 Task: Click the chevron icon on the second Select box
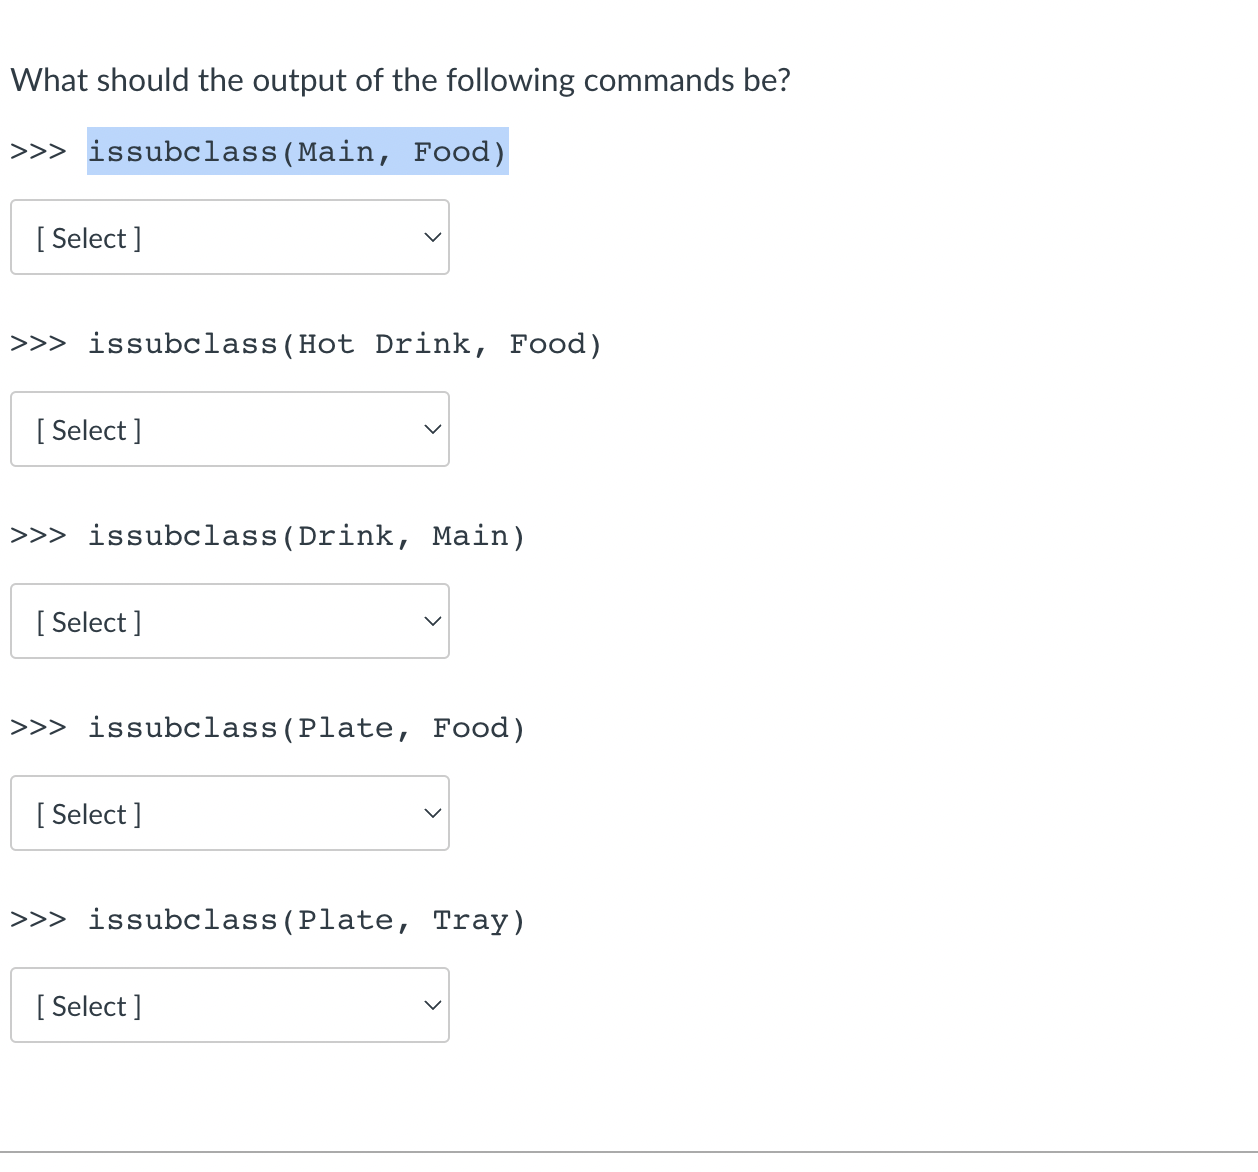click(432, 429)
